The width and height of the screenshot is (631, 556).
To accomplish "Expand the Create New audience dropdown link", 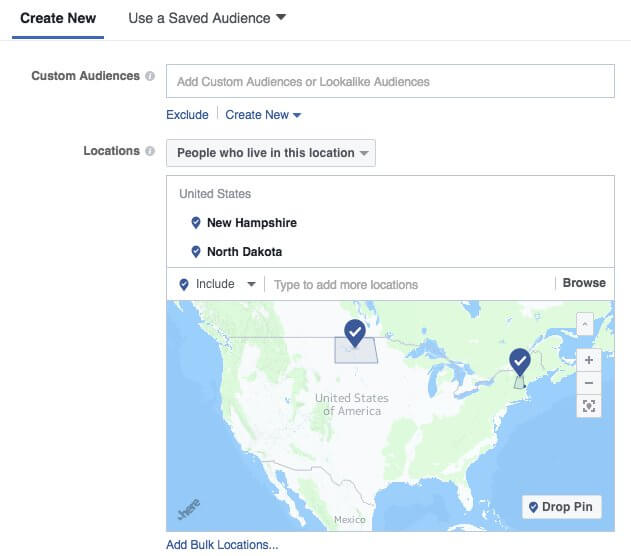I will pyautogui.click(x=263, y=115).
